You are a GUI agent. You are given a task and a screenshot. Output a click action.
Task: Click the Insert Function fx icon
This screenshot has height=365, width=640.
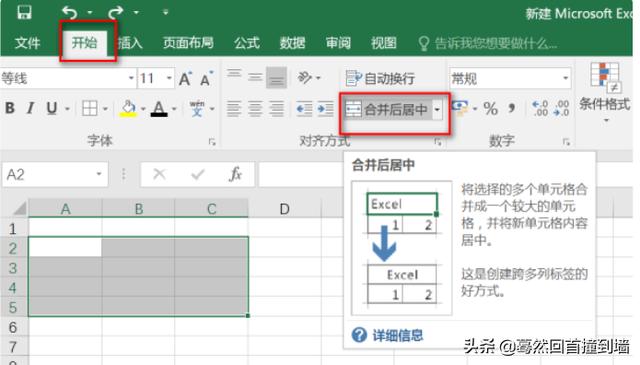click(236, 174)
